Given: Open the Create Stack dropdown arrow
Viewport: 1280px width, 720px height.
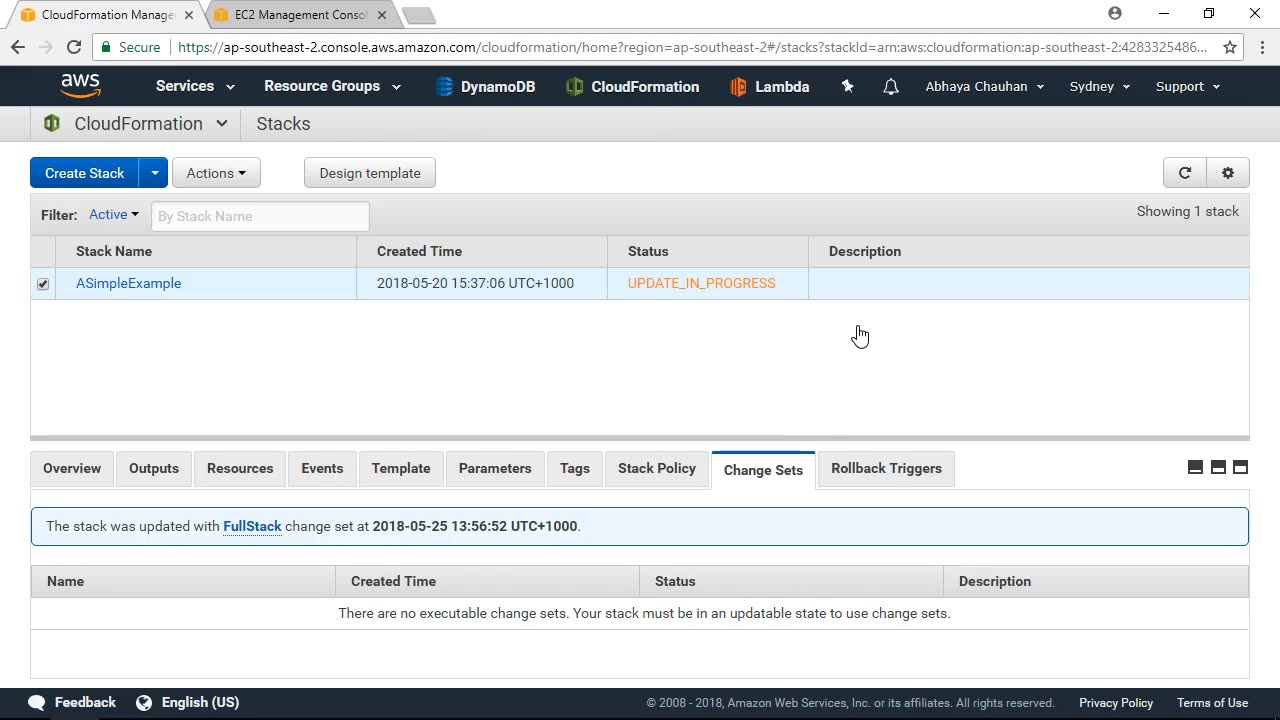Looking at the screenshot, I should point(154,173).
